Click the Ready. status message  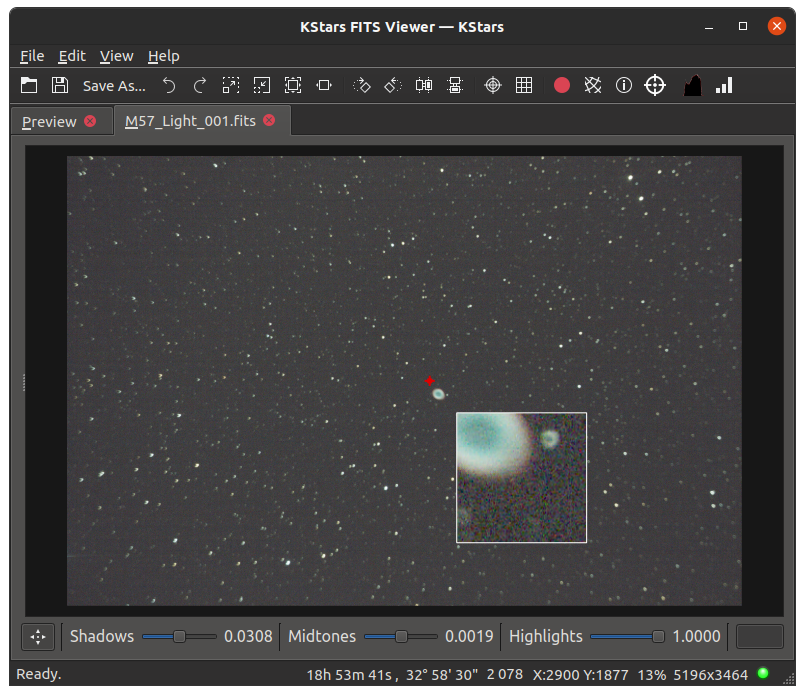(39, 674)
